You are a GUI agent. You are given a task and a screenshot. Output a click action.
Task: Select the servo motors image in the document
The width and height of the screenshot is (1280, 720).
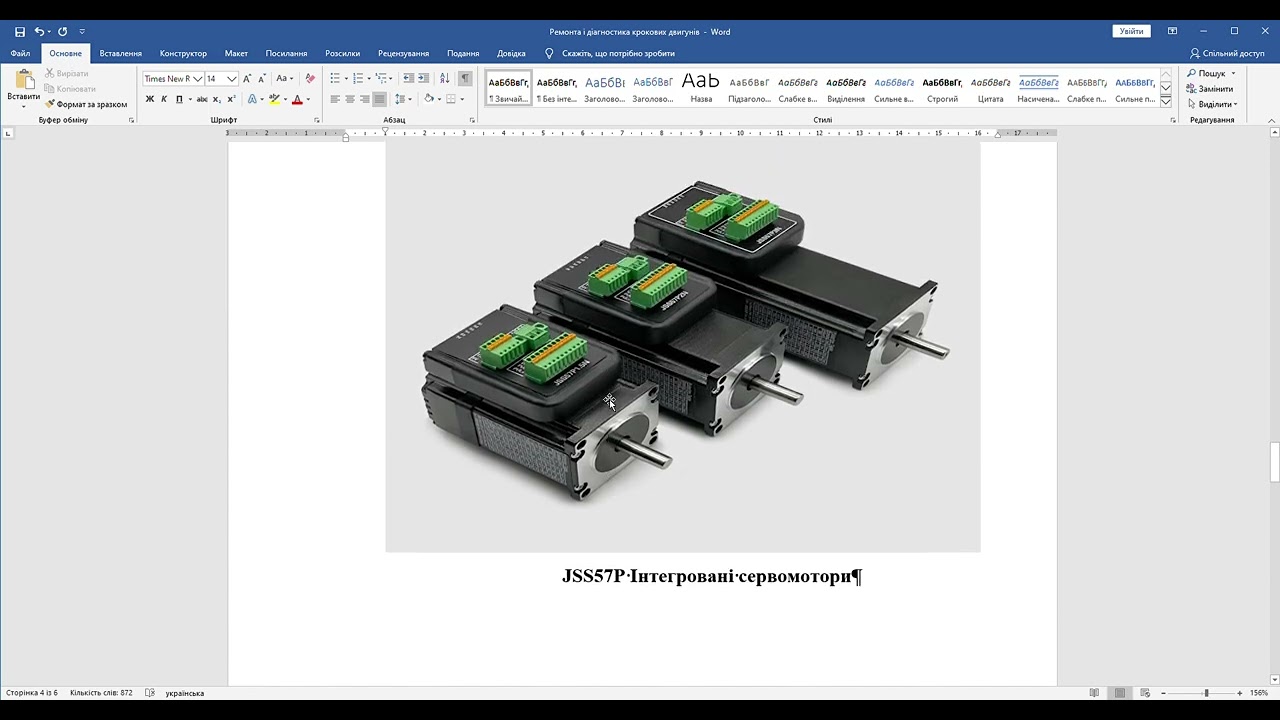[x=683, y=346]
